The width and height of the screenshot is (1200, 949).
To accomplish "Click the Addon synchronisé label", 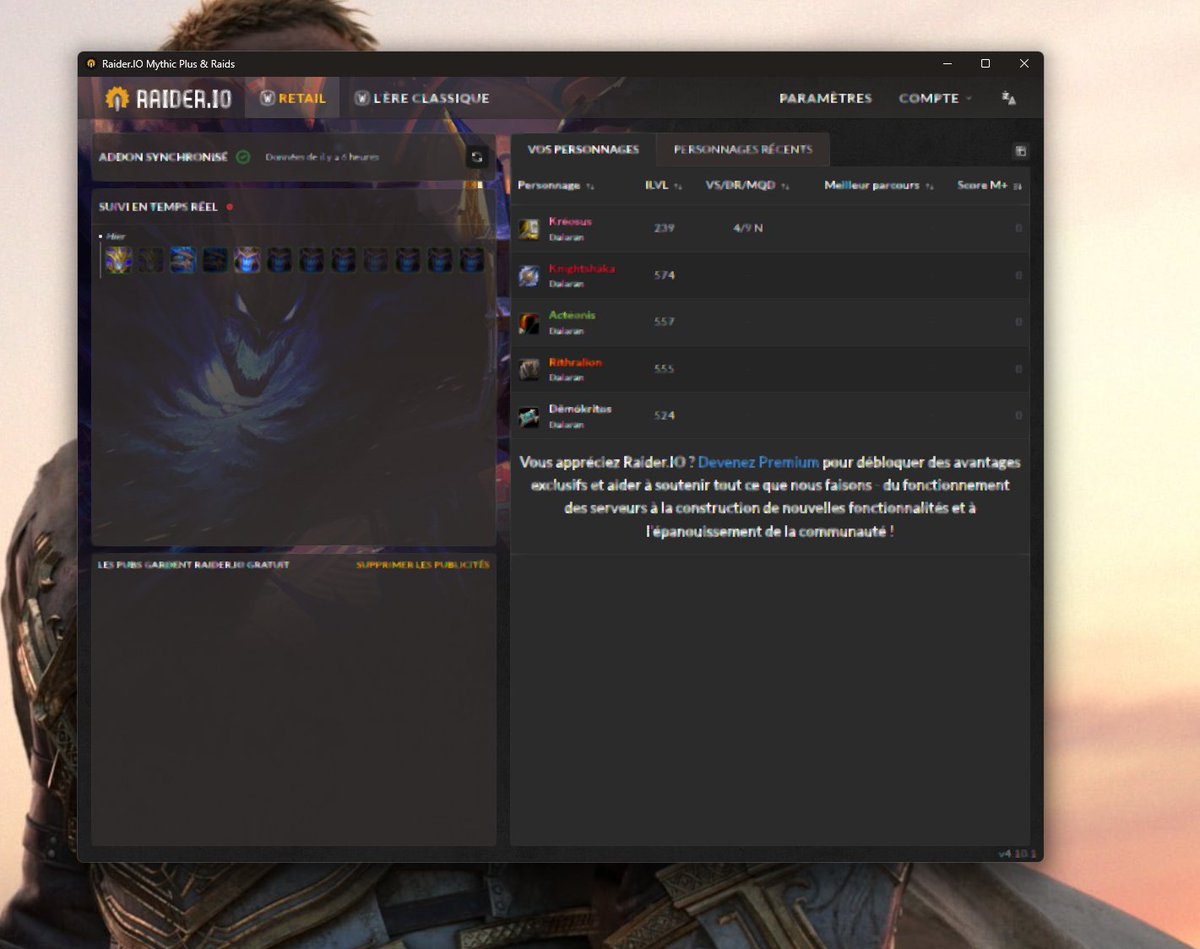I will tap(163, 157).
